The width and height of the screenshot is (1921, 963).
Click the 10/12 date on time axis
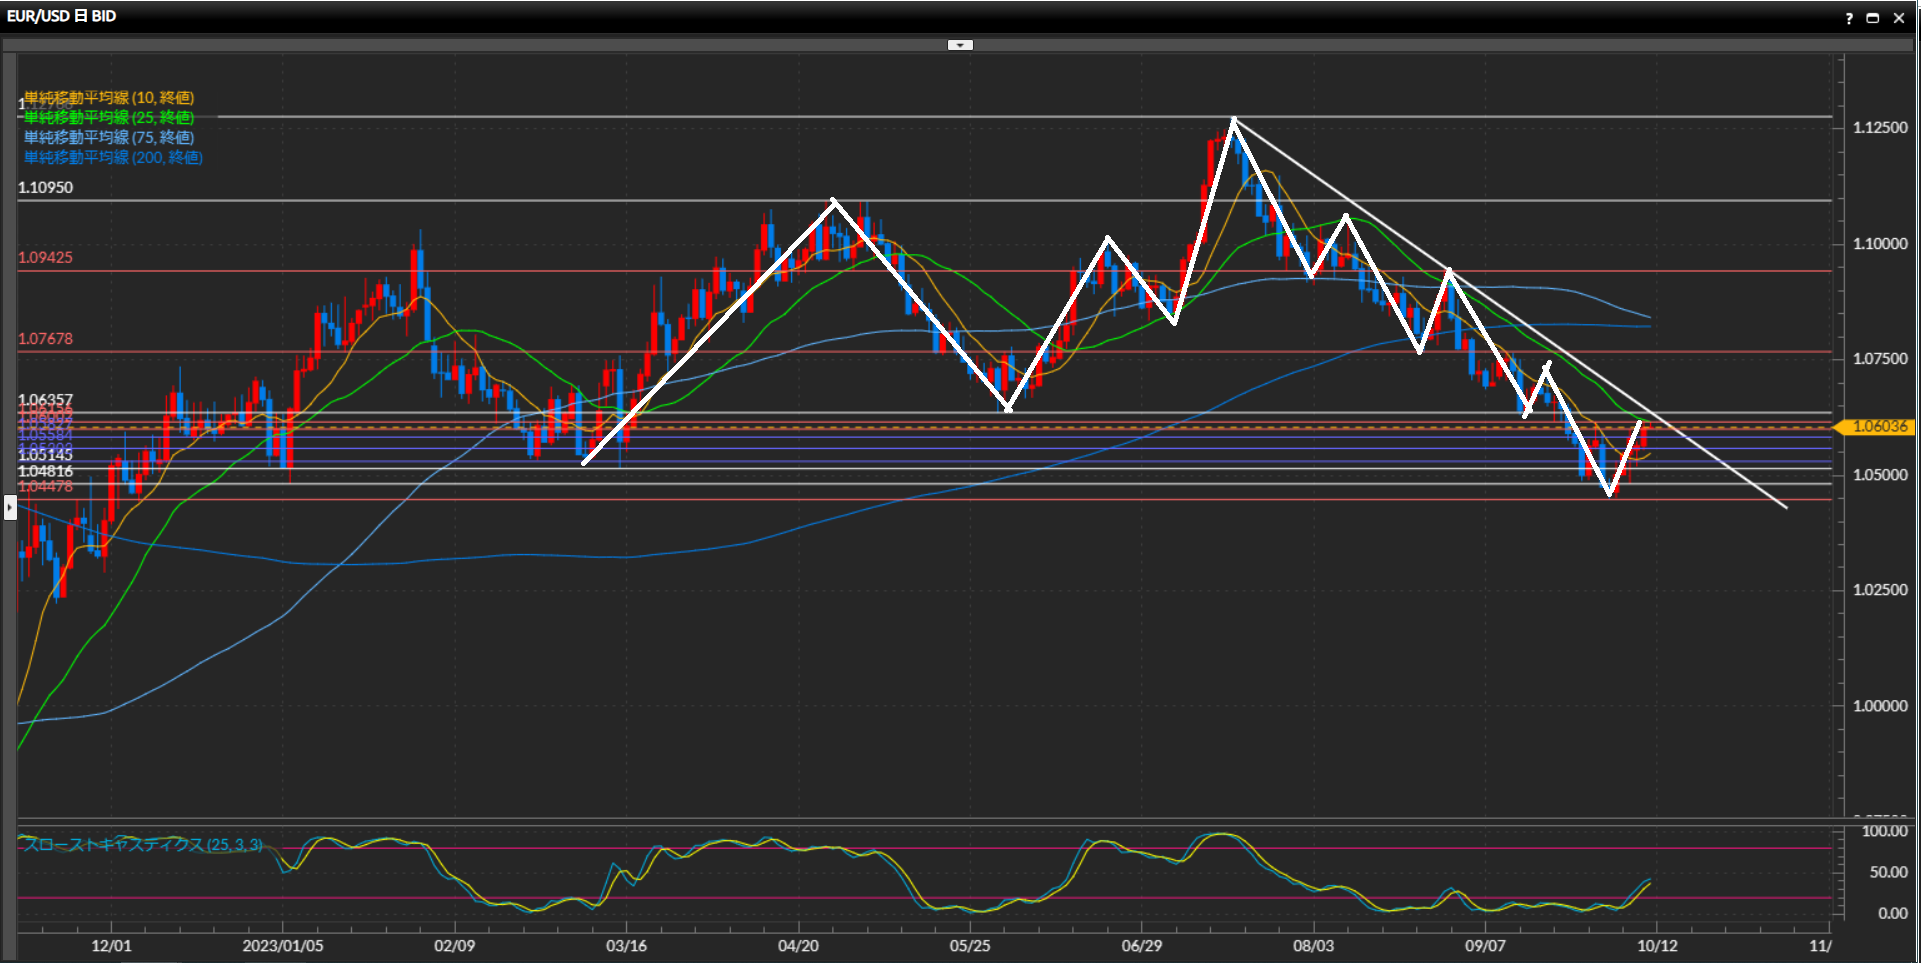(1657, 946)
